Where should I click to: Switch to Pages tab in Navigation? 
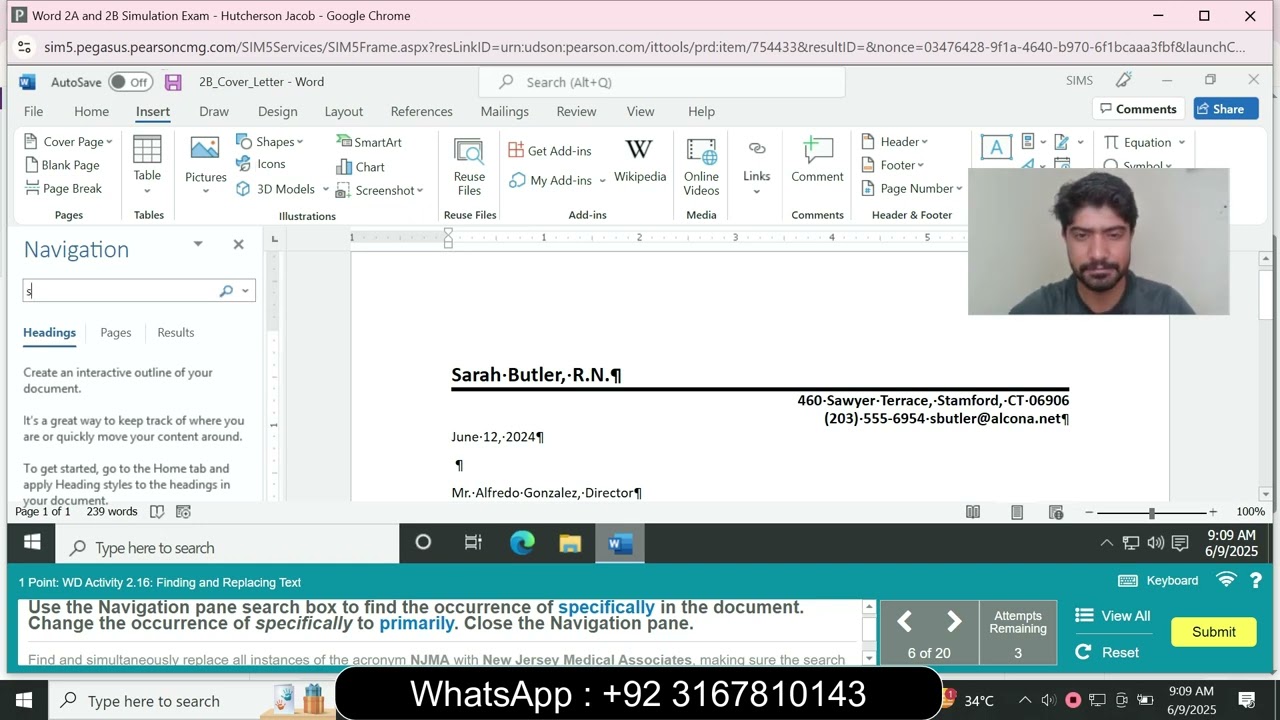[116, 332]
